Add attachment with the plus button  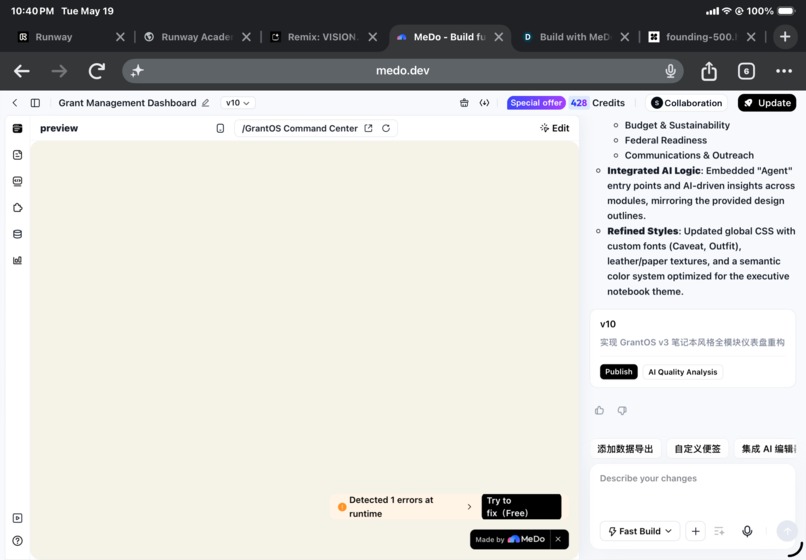click(x=695, y=531)
